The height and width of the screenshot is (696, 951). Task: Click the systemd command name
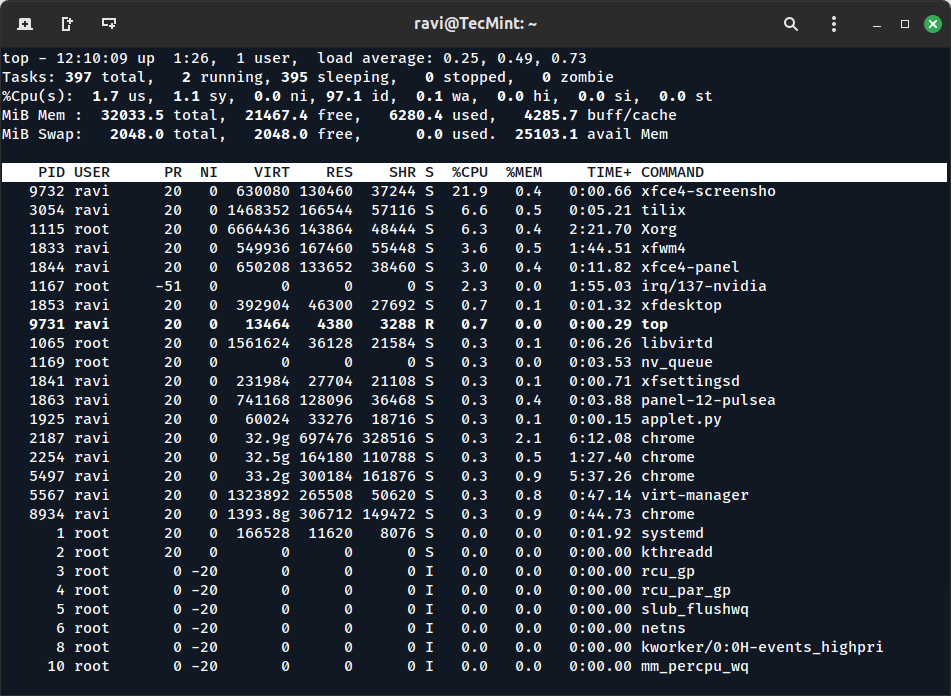[672, 533]
